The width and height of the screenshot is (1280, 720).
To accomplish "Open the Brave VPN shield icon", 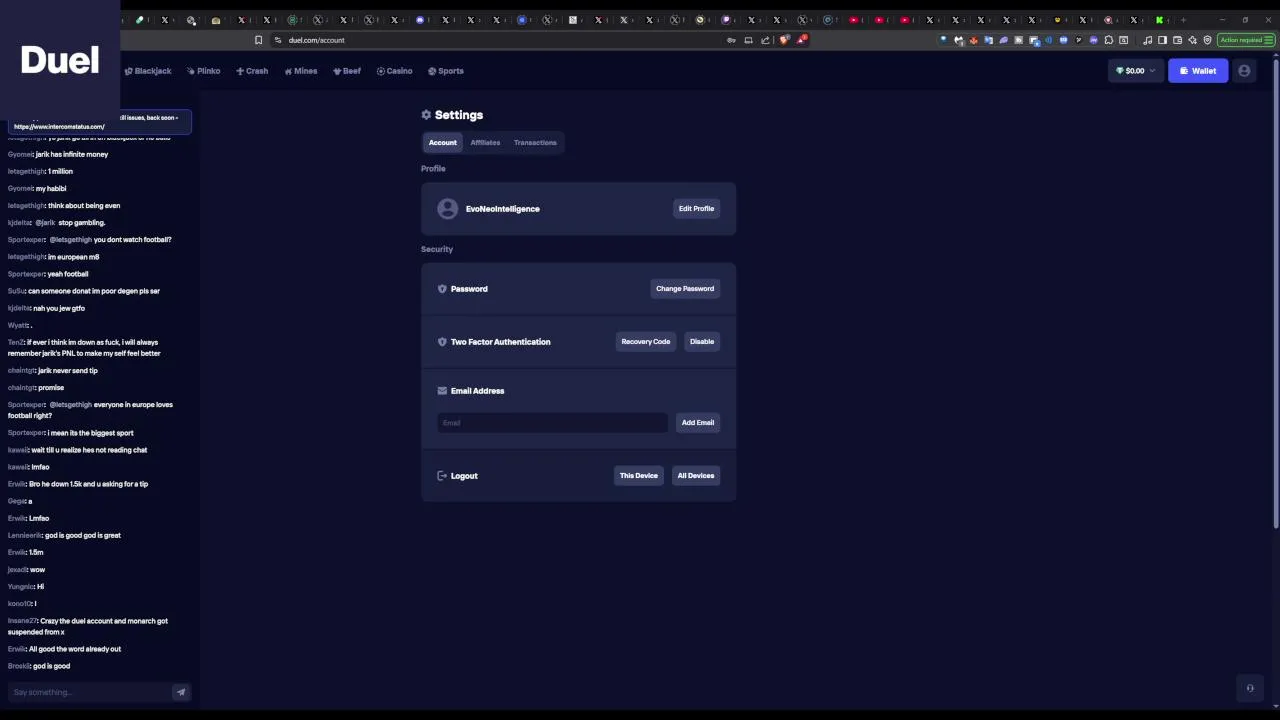I will [1207, 40].
